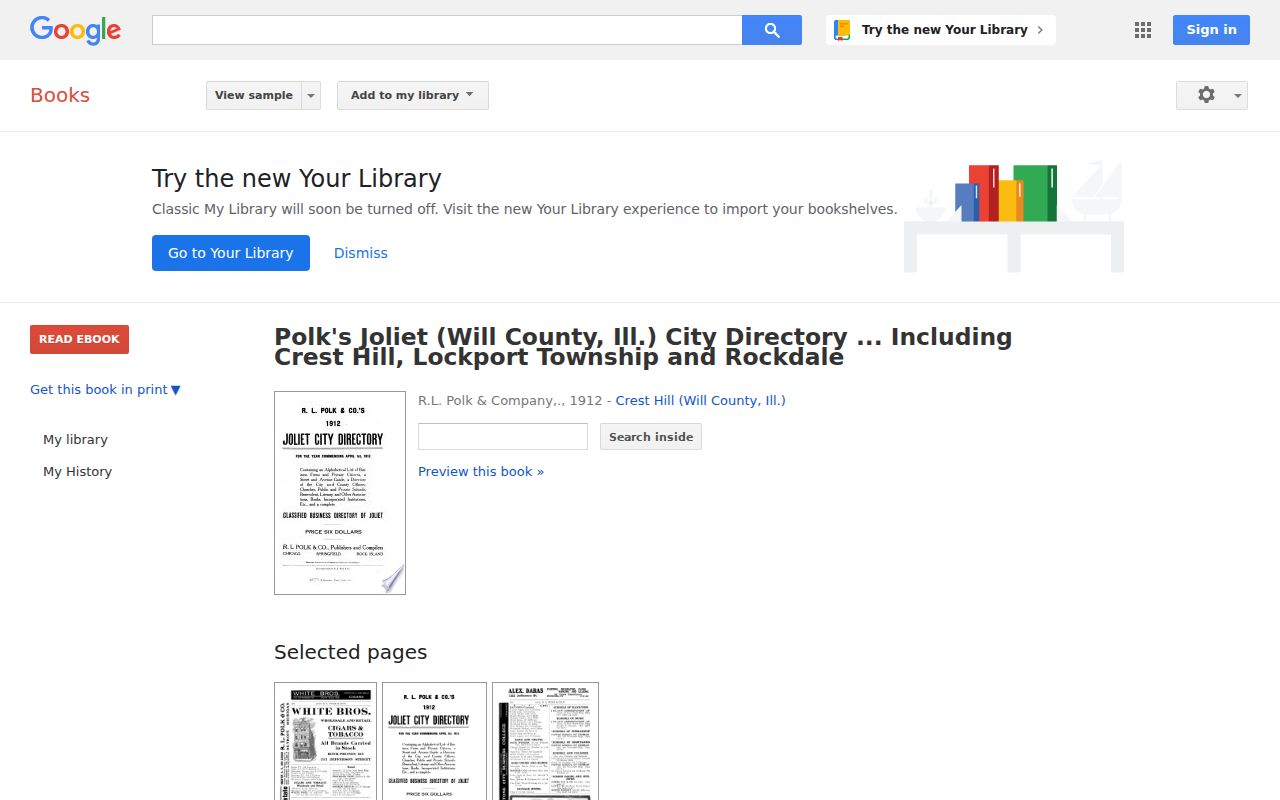Expand Get this book in print
Viewport: 1280px width, 800px height.
coord(105,390)
